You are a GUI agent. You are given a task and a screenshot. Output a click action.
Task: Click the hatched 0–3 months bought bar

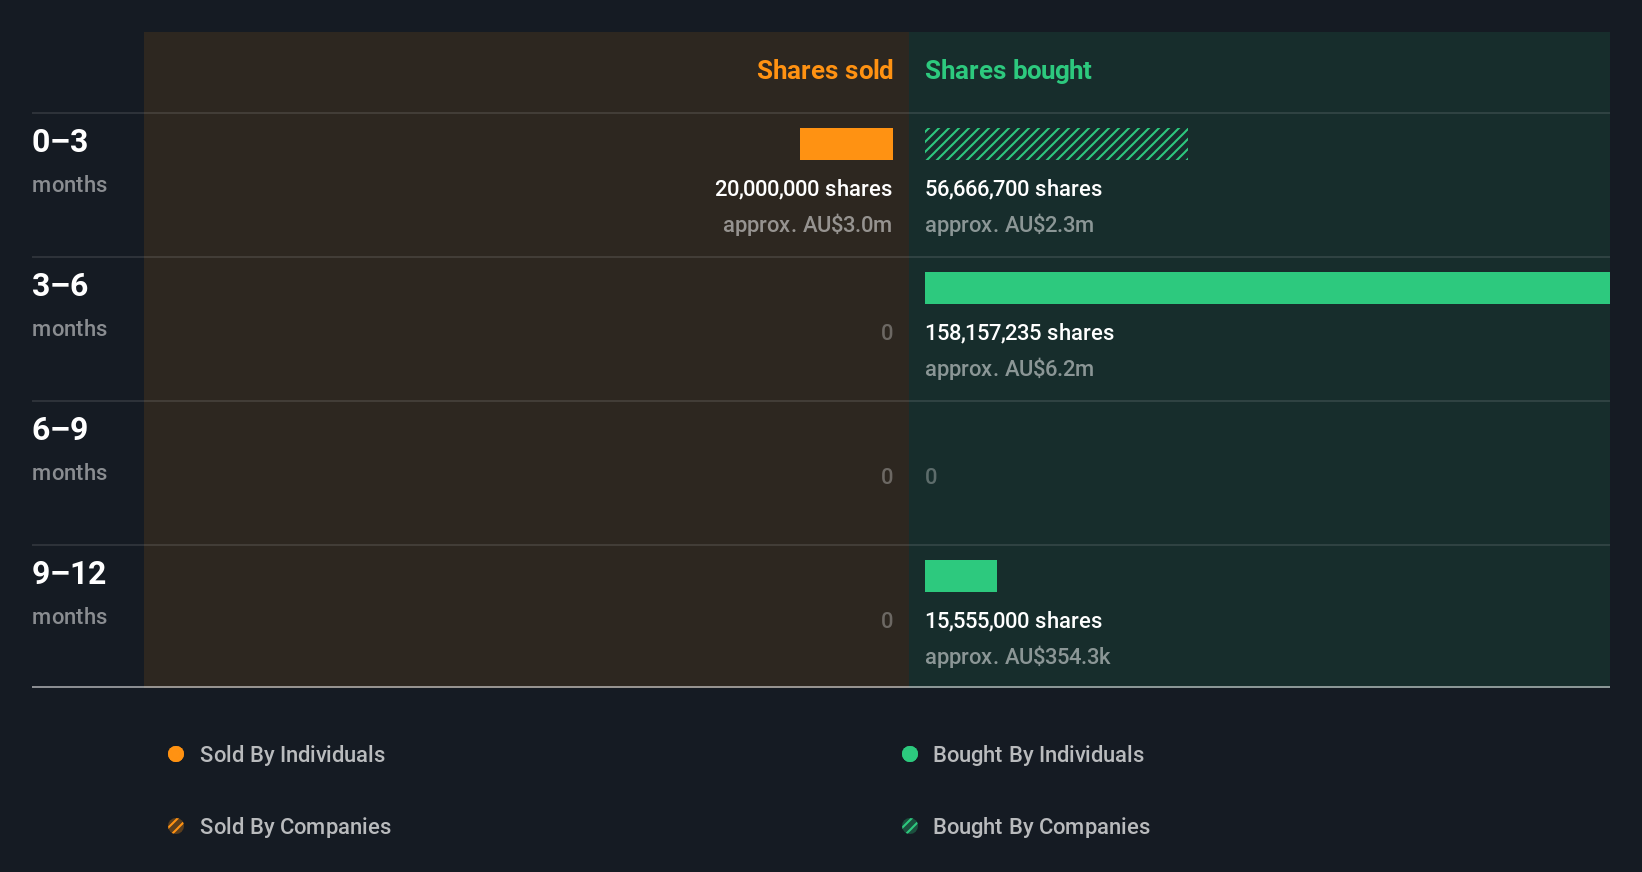(1056, 144)
